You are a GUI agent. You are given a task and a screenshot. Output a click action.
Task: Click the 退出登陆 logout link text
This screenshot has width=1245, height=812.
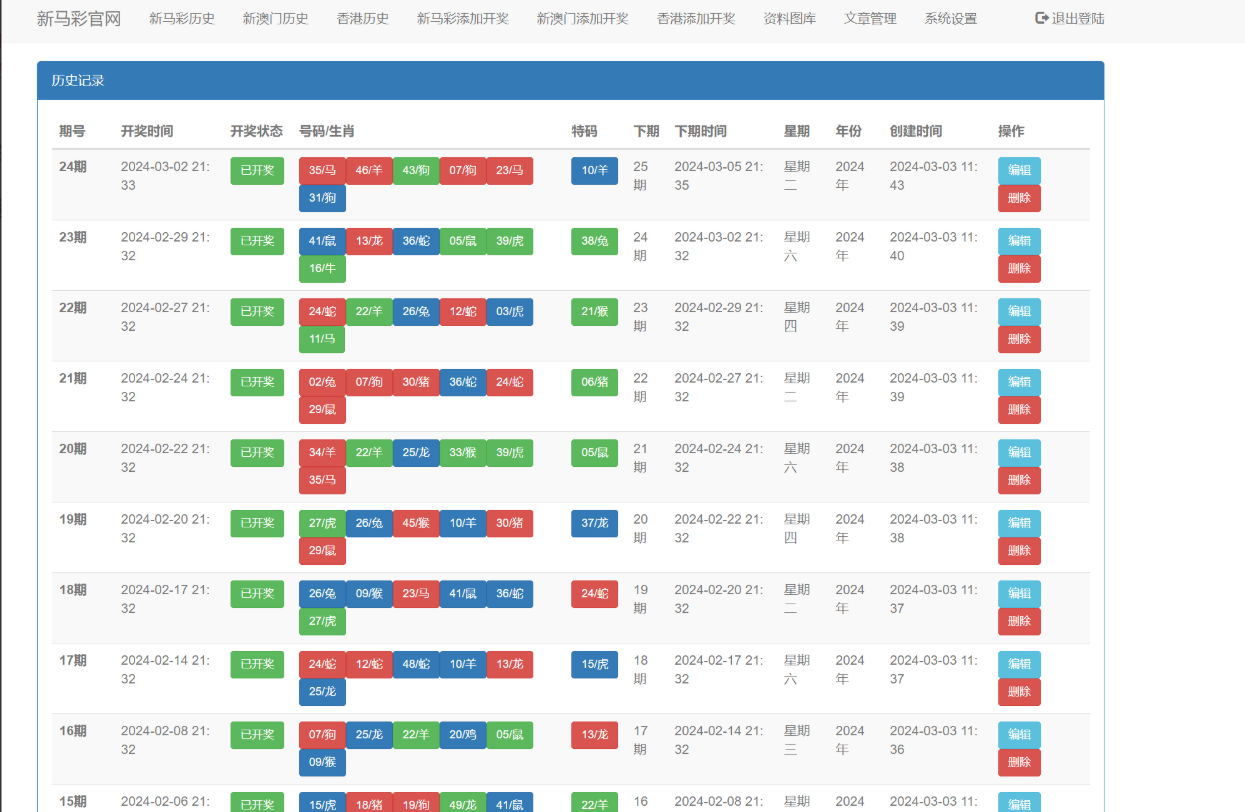pos(1078,18)
